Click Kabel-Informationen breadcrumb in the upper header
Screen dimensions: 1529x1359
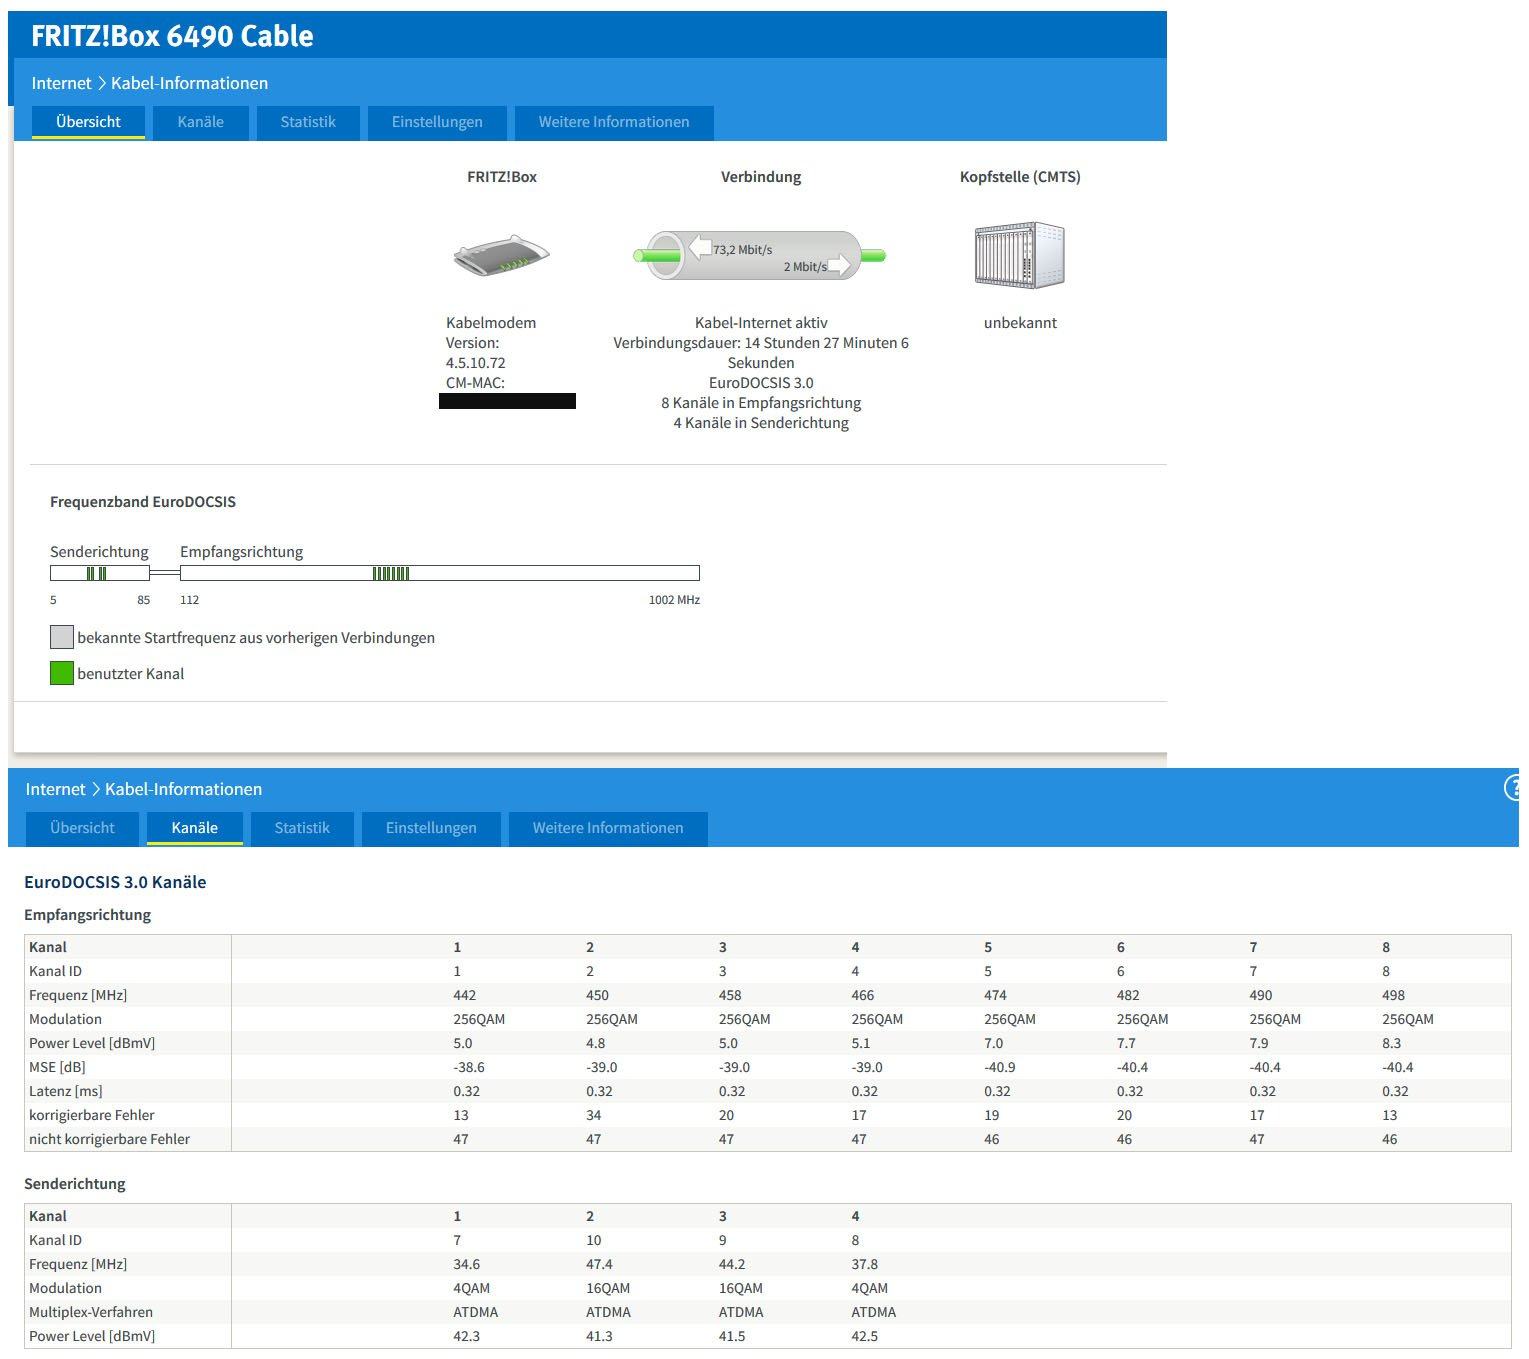coord(189,83)
